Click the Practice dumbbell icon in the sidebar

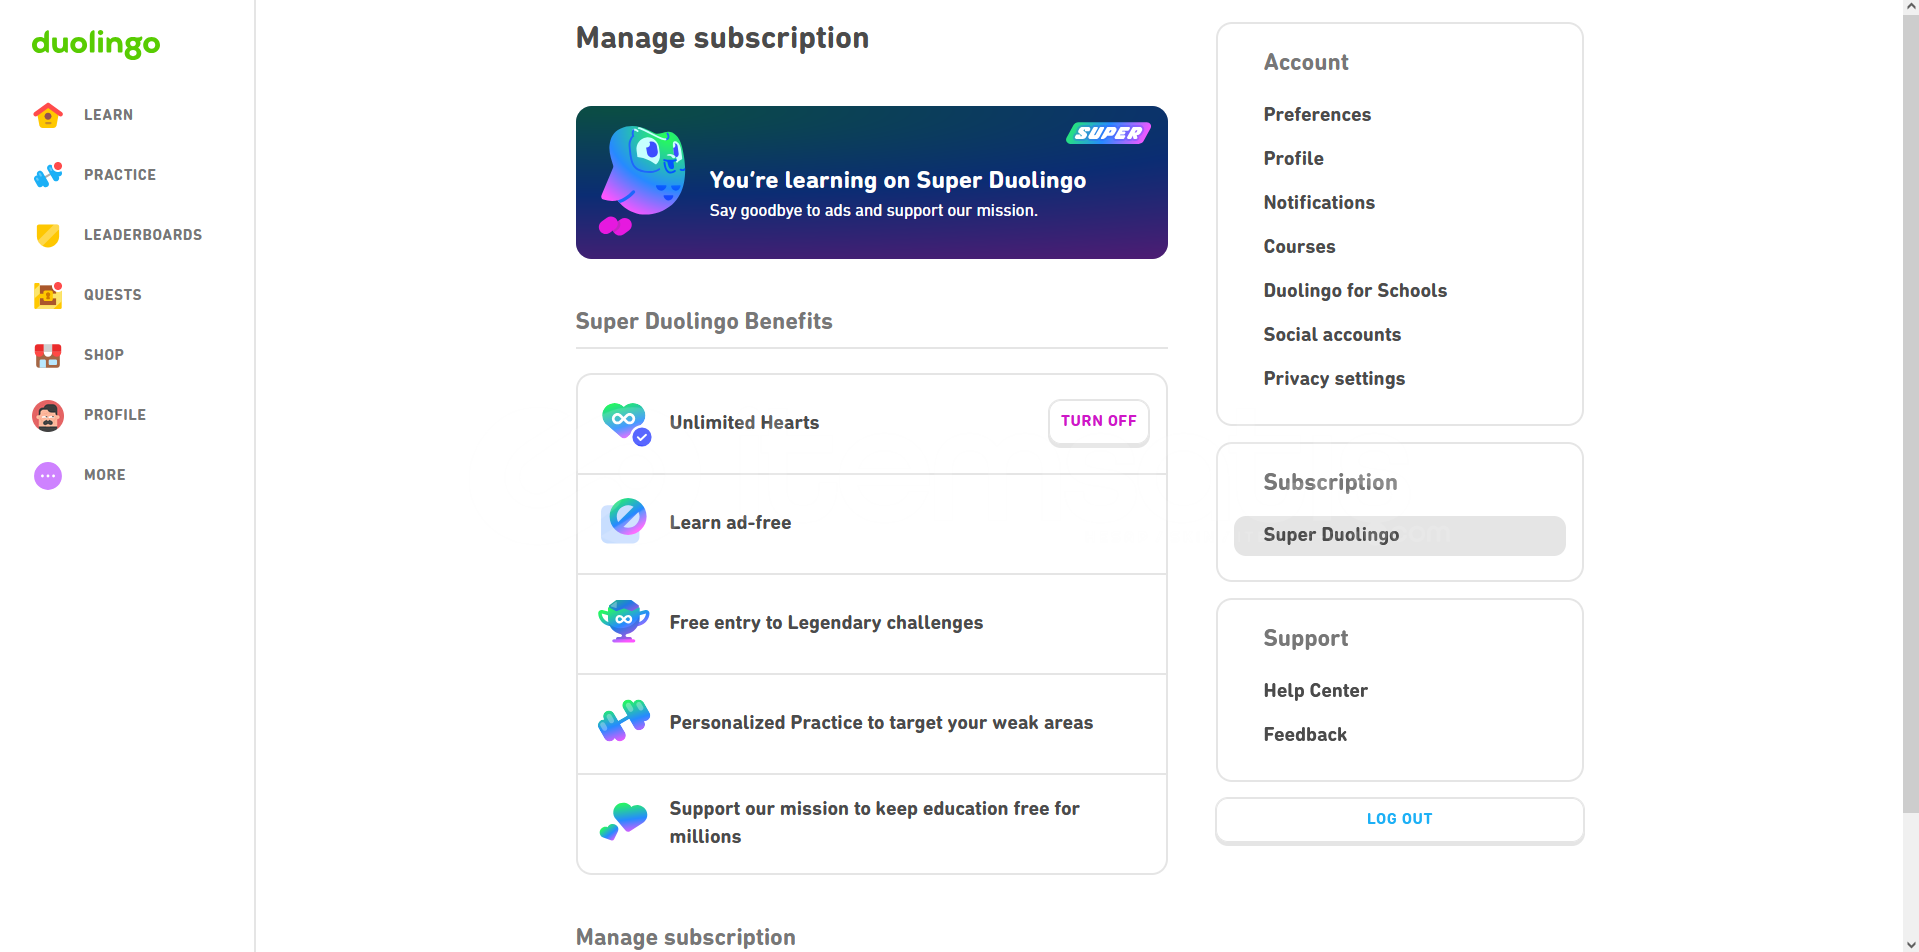pos(48,175)
